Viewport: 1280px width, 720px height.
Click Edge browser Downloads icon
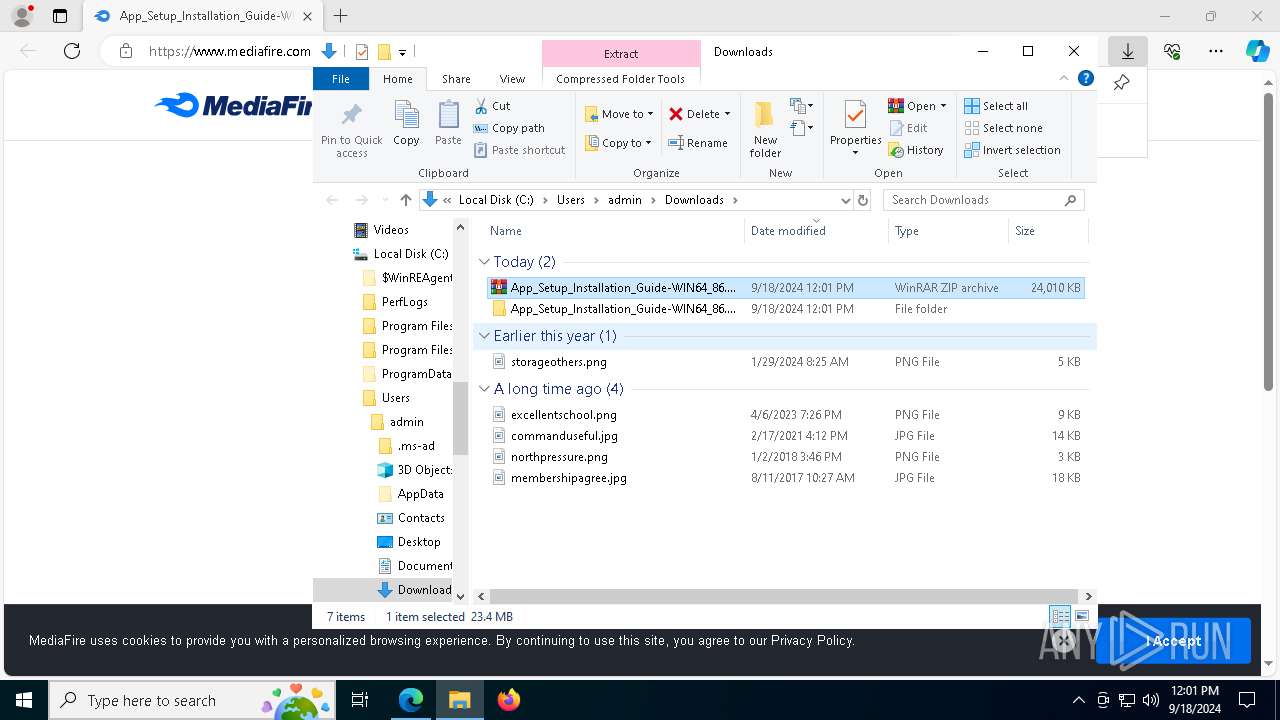coord(1127,51)
